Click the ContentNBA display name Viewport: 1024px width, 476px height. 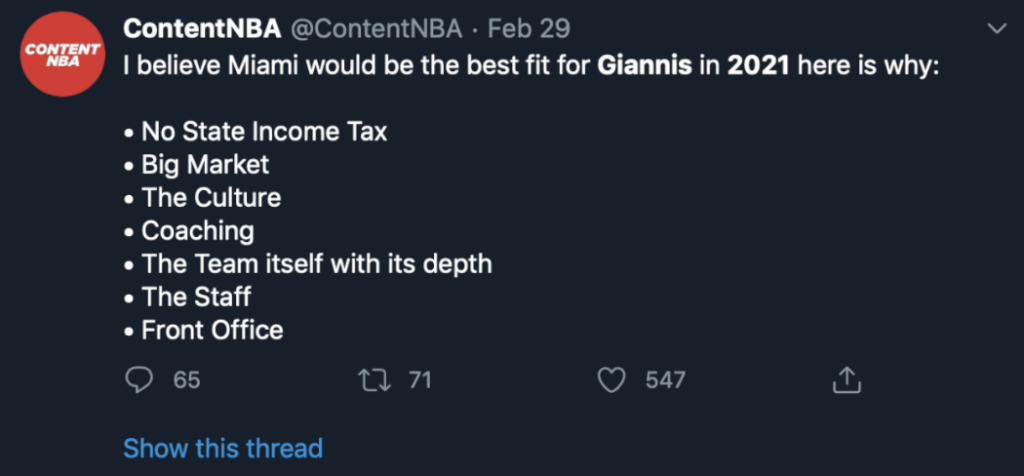[x=202, y=29]
